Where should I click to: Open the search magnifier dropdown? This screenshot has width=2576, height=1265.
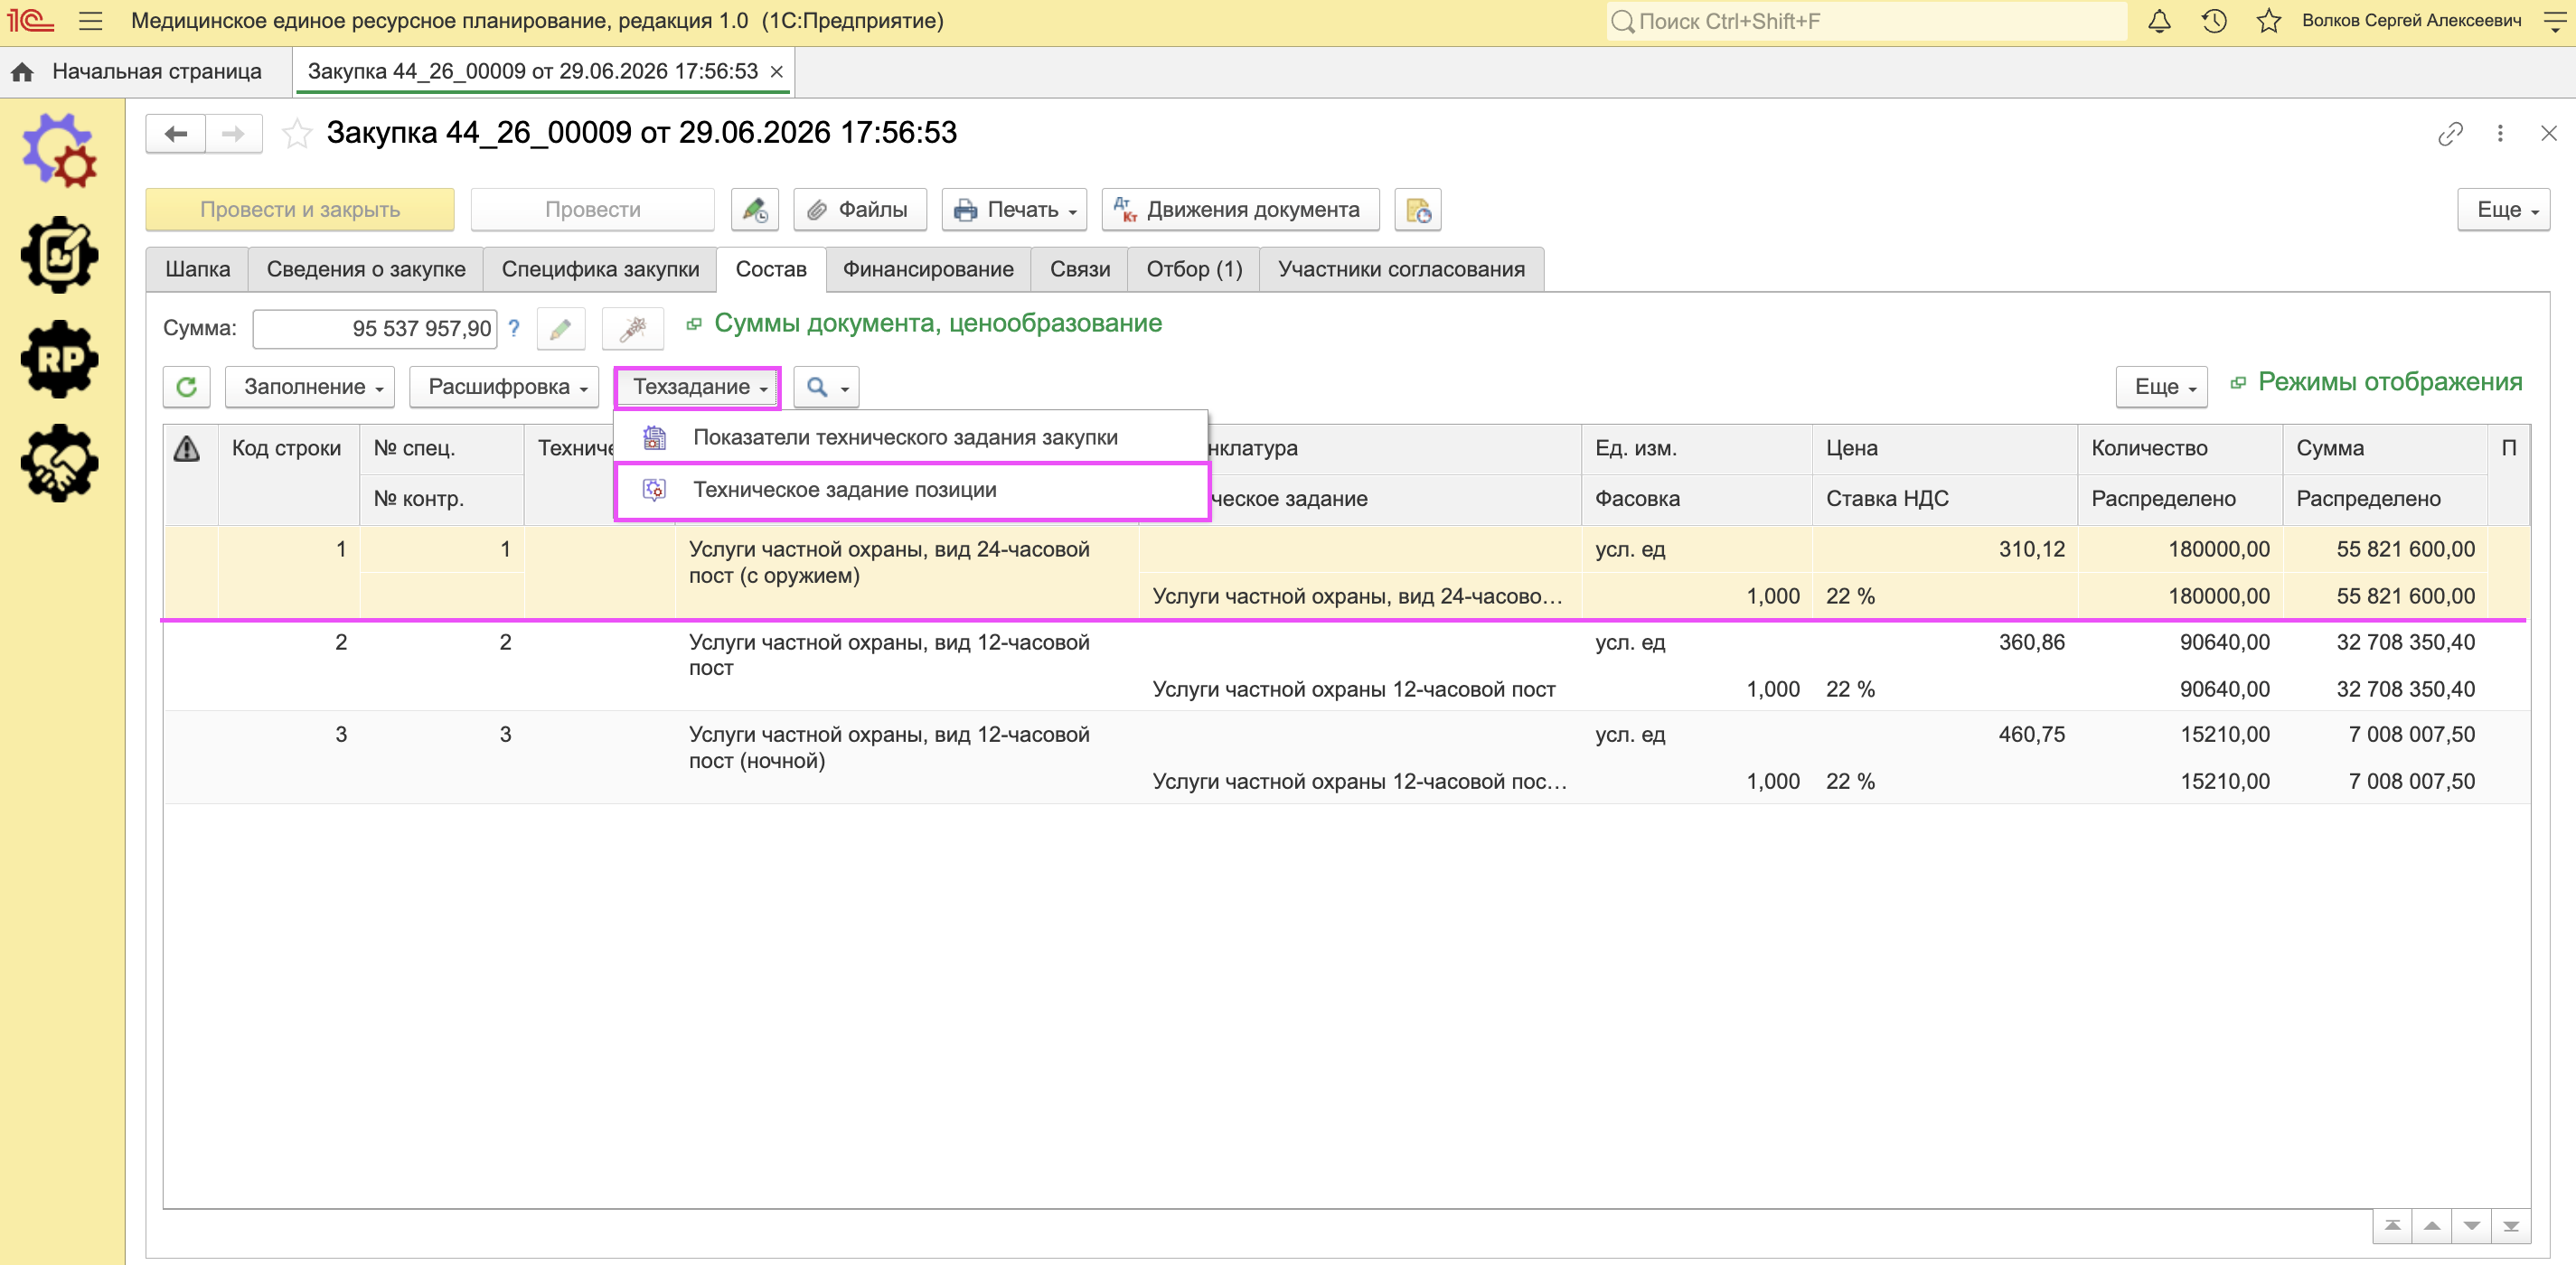[x=826, y=387]
